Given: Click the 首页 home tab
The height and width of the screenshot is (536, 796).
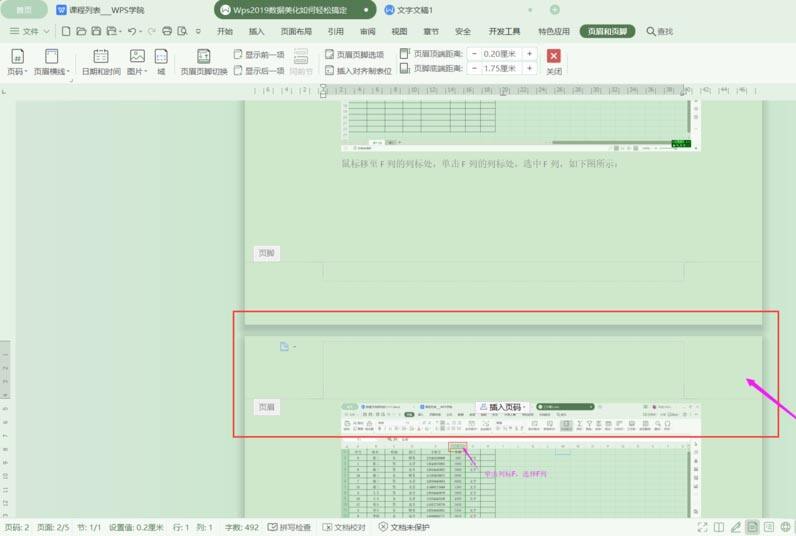Looking at the screenshot, I should click(24, 10).
